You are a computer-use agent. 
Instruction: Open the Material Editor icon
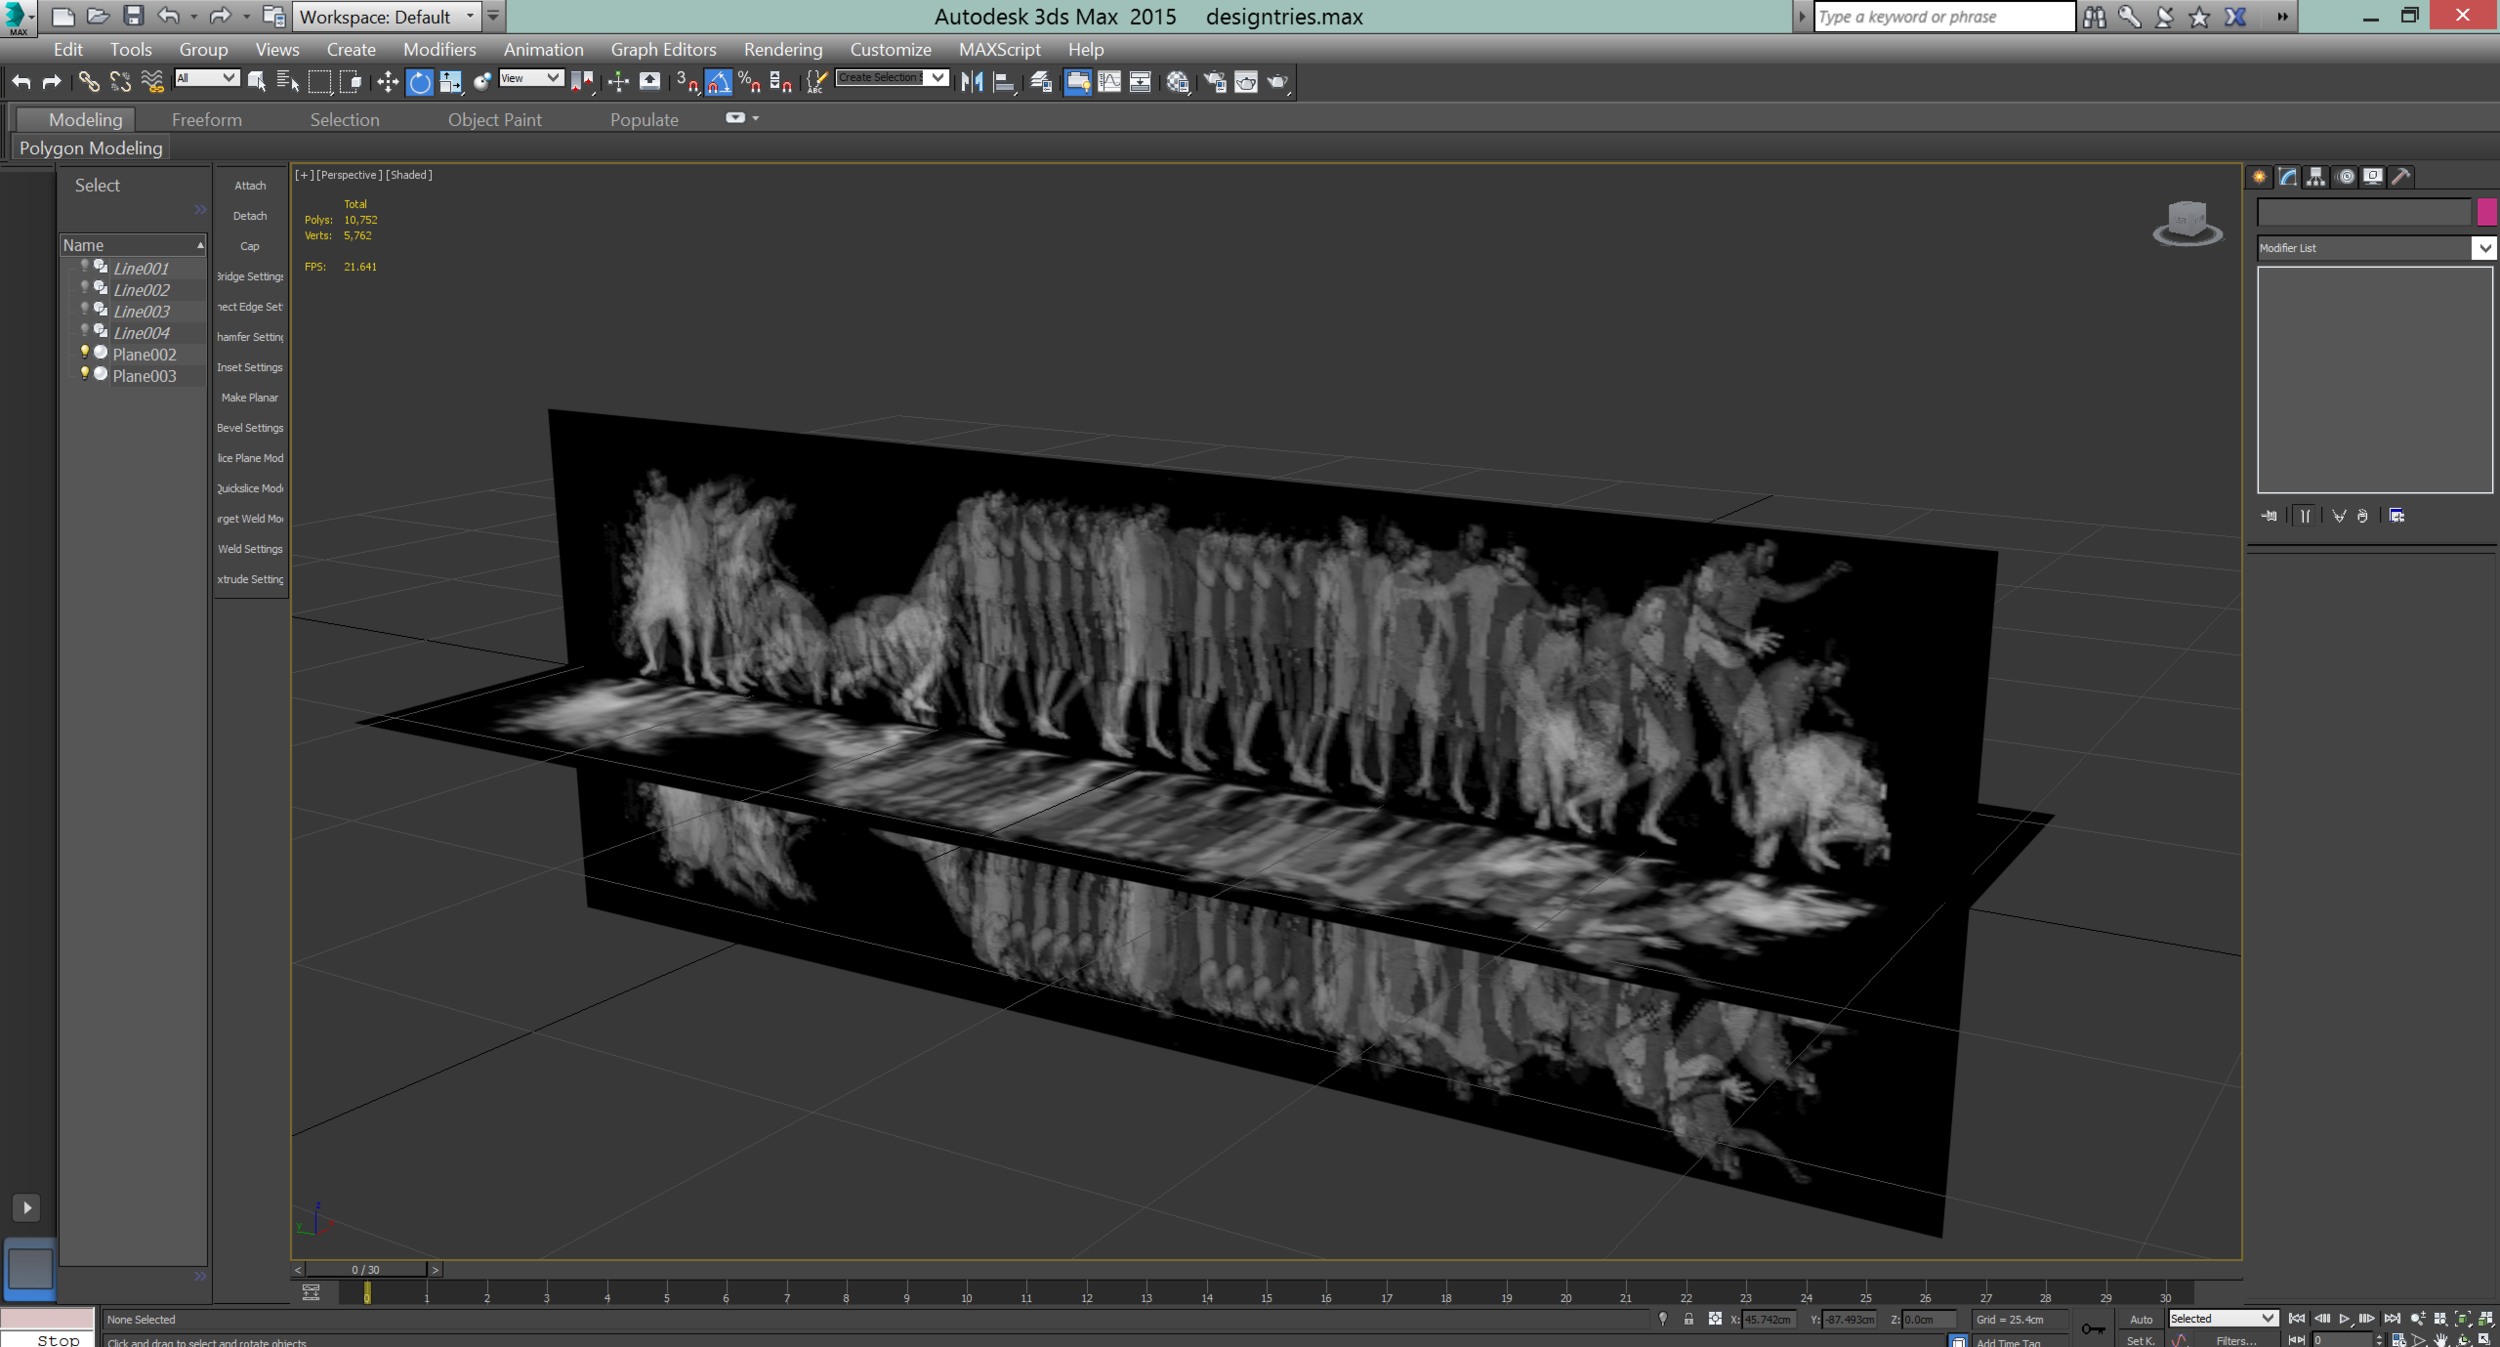(1178, 82)
